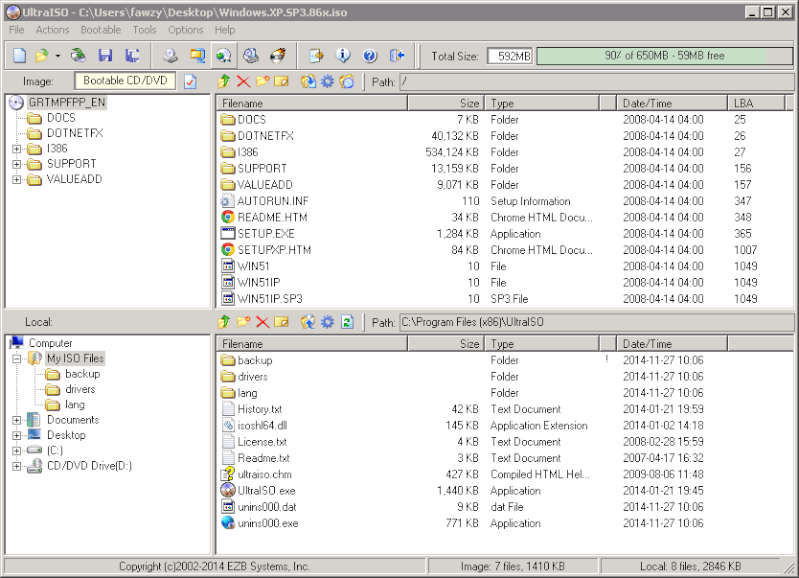799x578 pixels.
Task: Click the Extract icon in image toolbar
Action: (x=308, y=82)
